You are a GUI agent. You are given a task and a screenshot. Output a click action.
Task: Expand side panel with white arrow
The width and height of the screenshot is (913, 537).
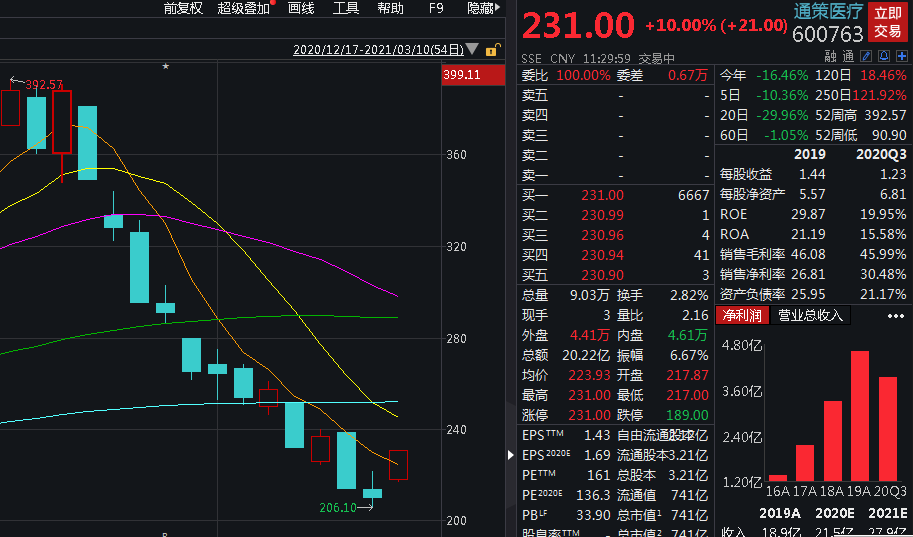[511, 455]
